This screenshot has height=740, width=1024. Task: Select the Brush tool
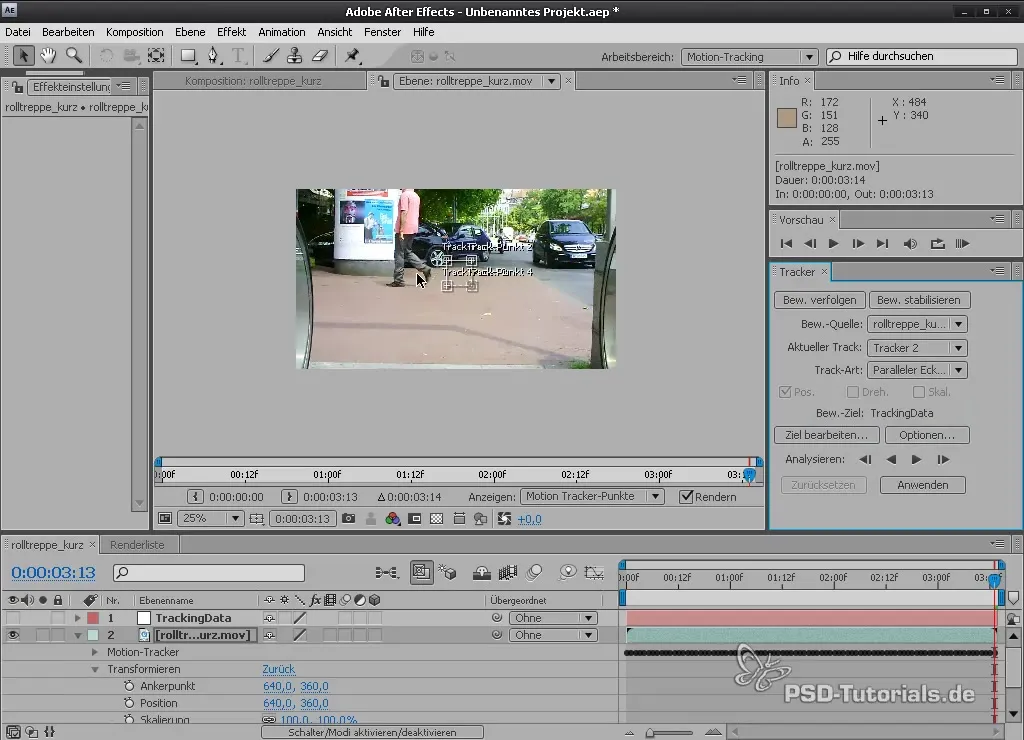(x=270, y=56)
